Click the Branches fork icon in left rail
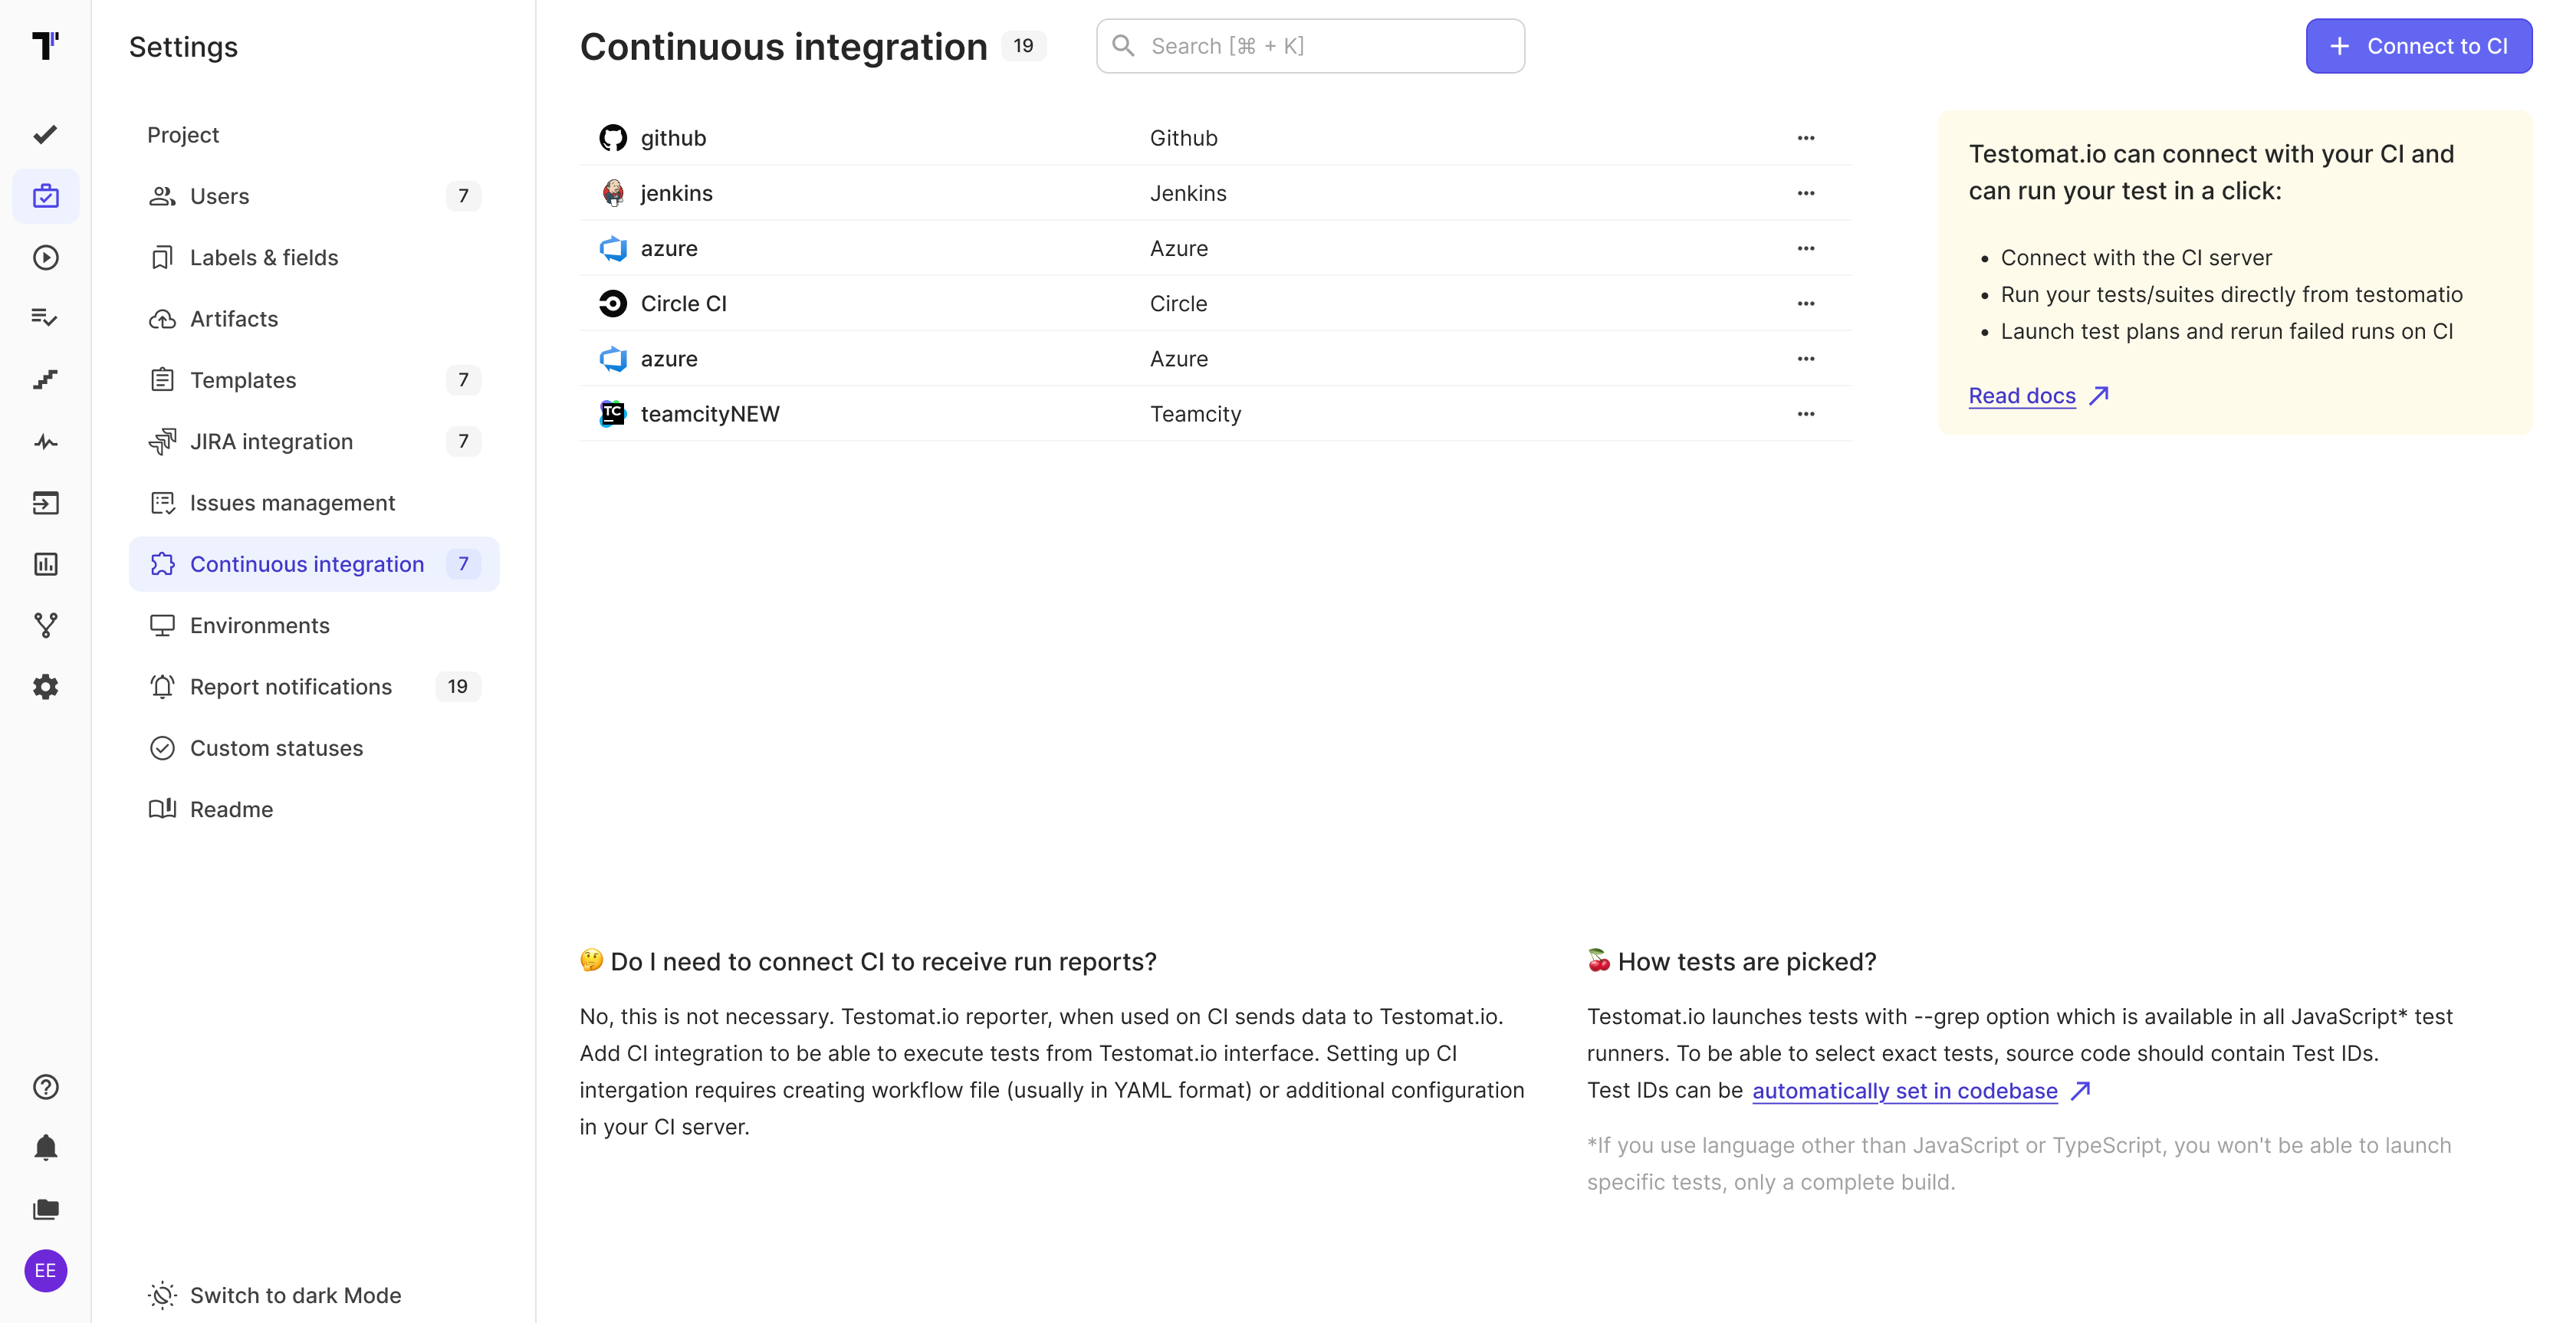Screen dimensions: 2576x1323 coord(45,625)
